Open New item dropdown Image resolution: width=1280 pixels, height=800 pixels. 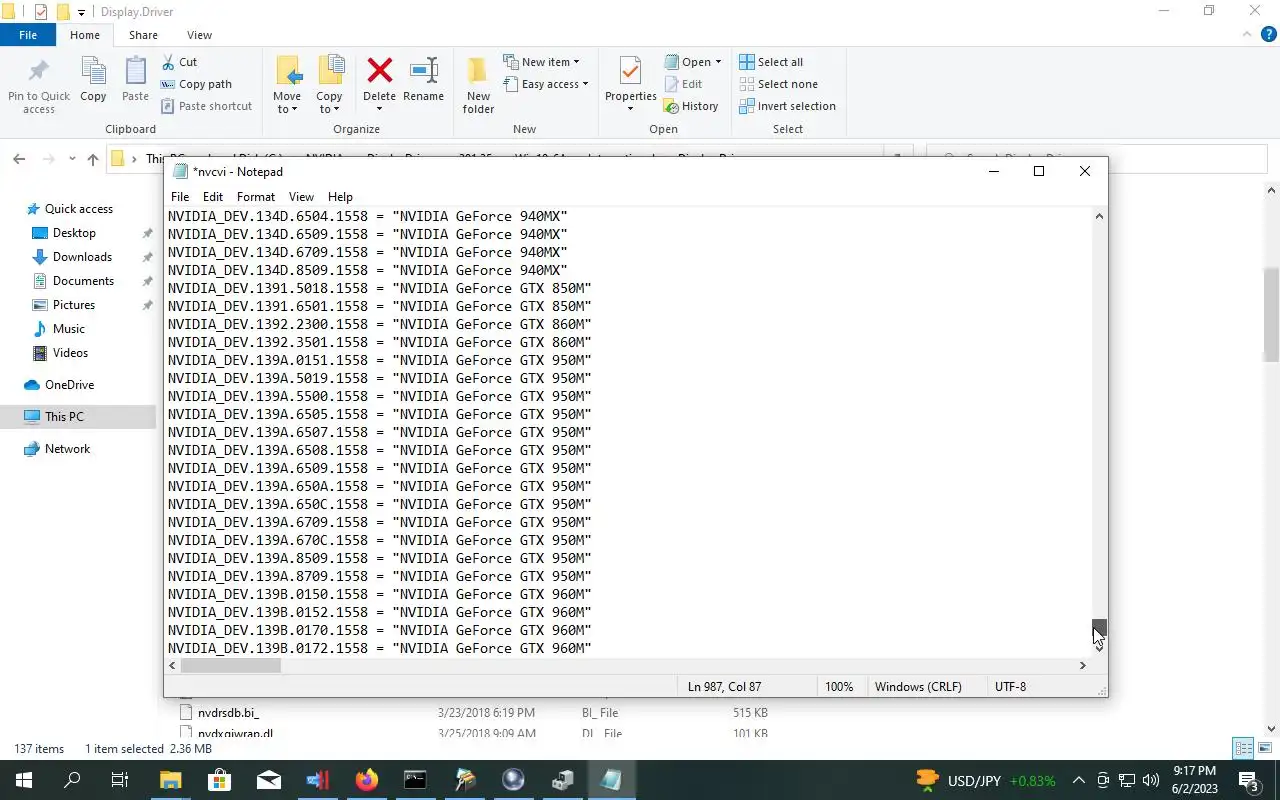coord(541,62)
